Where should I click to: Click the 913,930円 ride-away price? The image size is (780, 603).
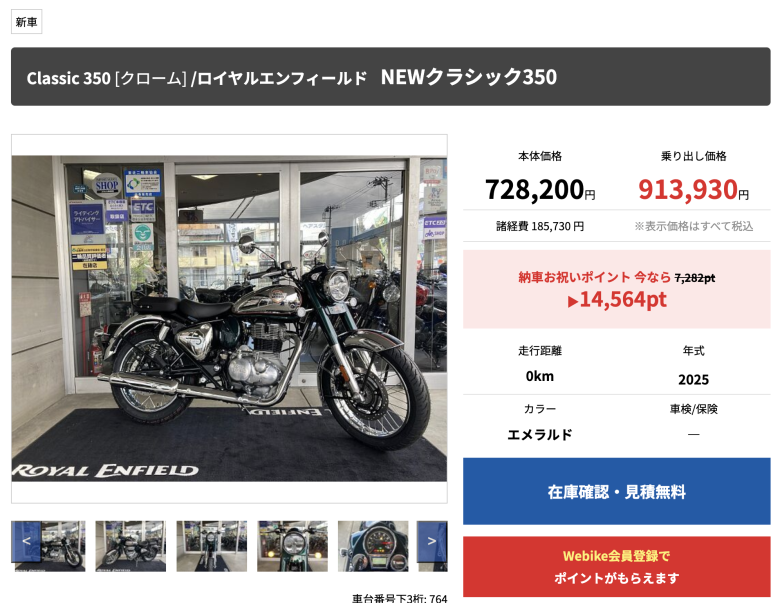click(693, 190)
